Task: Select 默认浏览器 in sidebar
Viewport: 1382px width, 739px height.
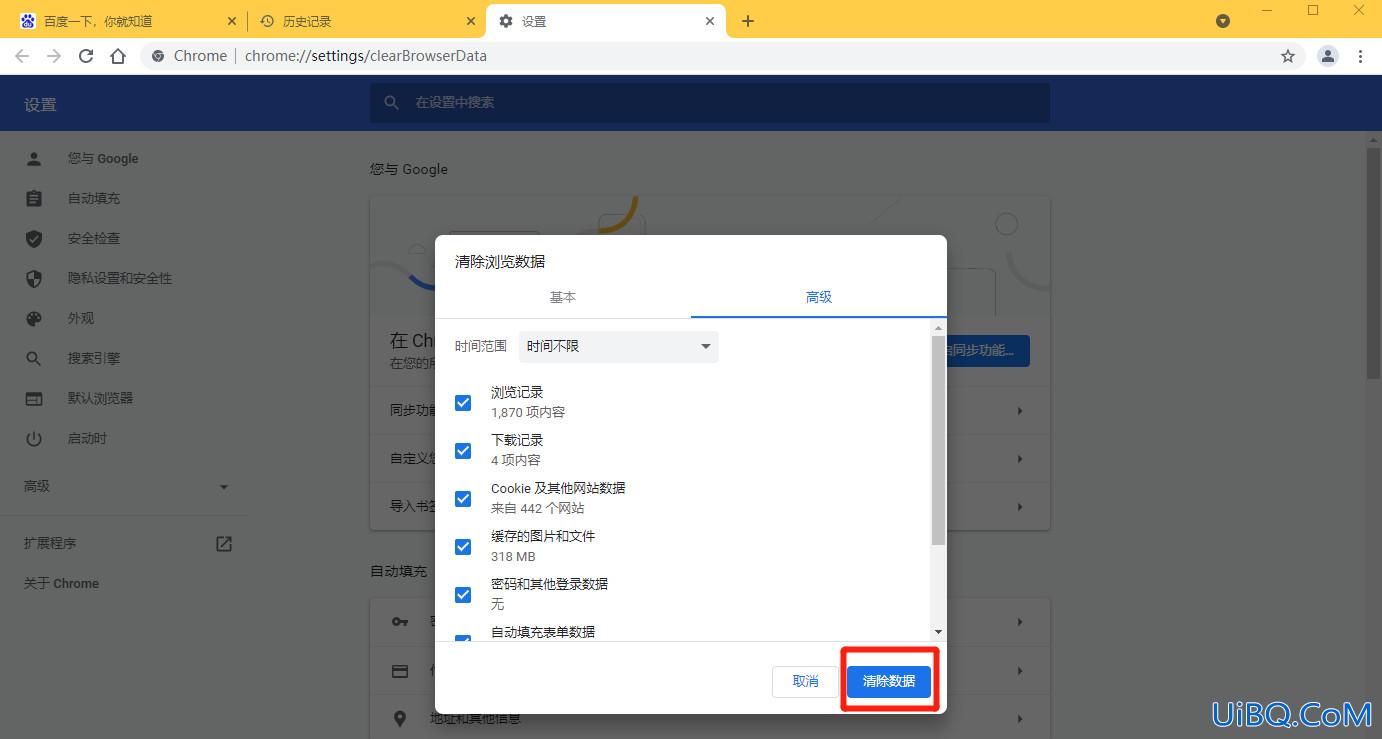Action: pos(100,398)
